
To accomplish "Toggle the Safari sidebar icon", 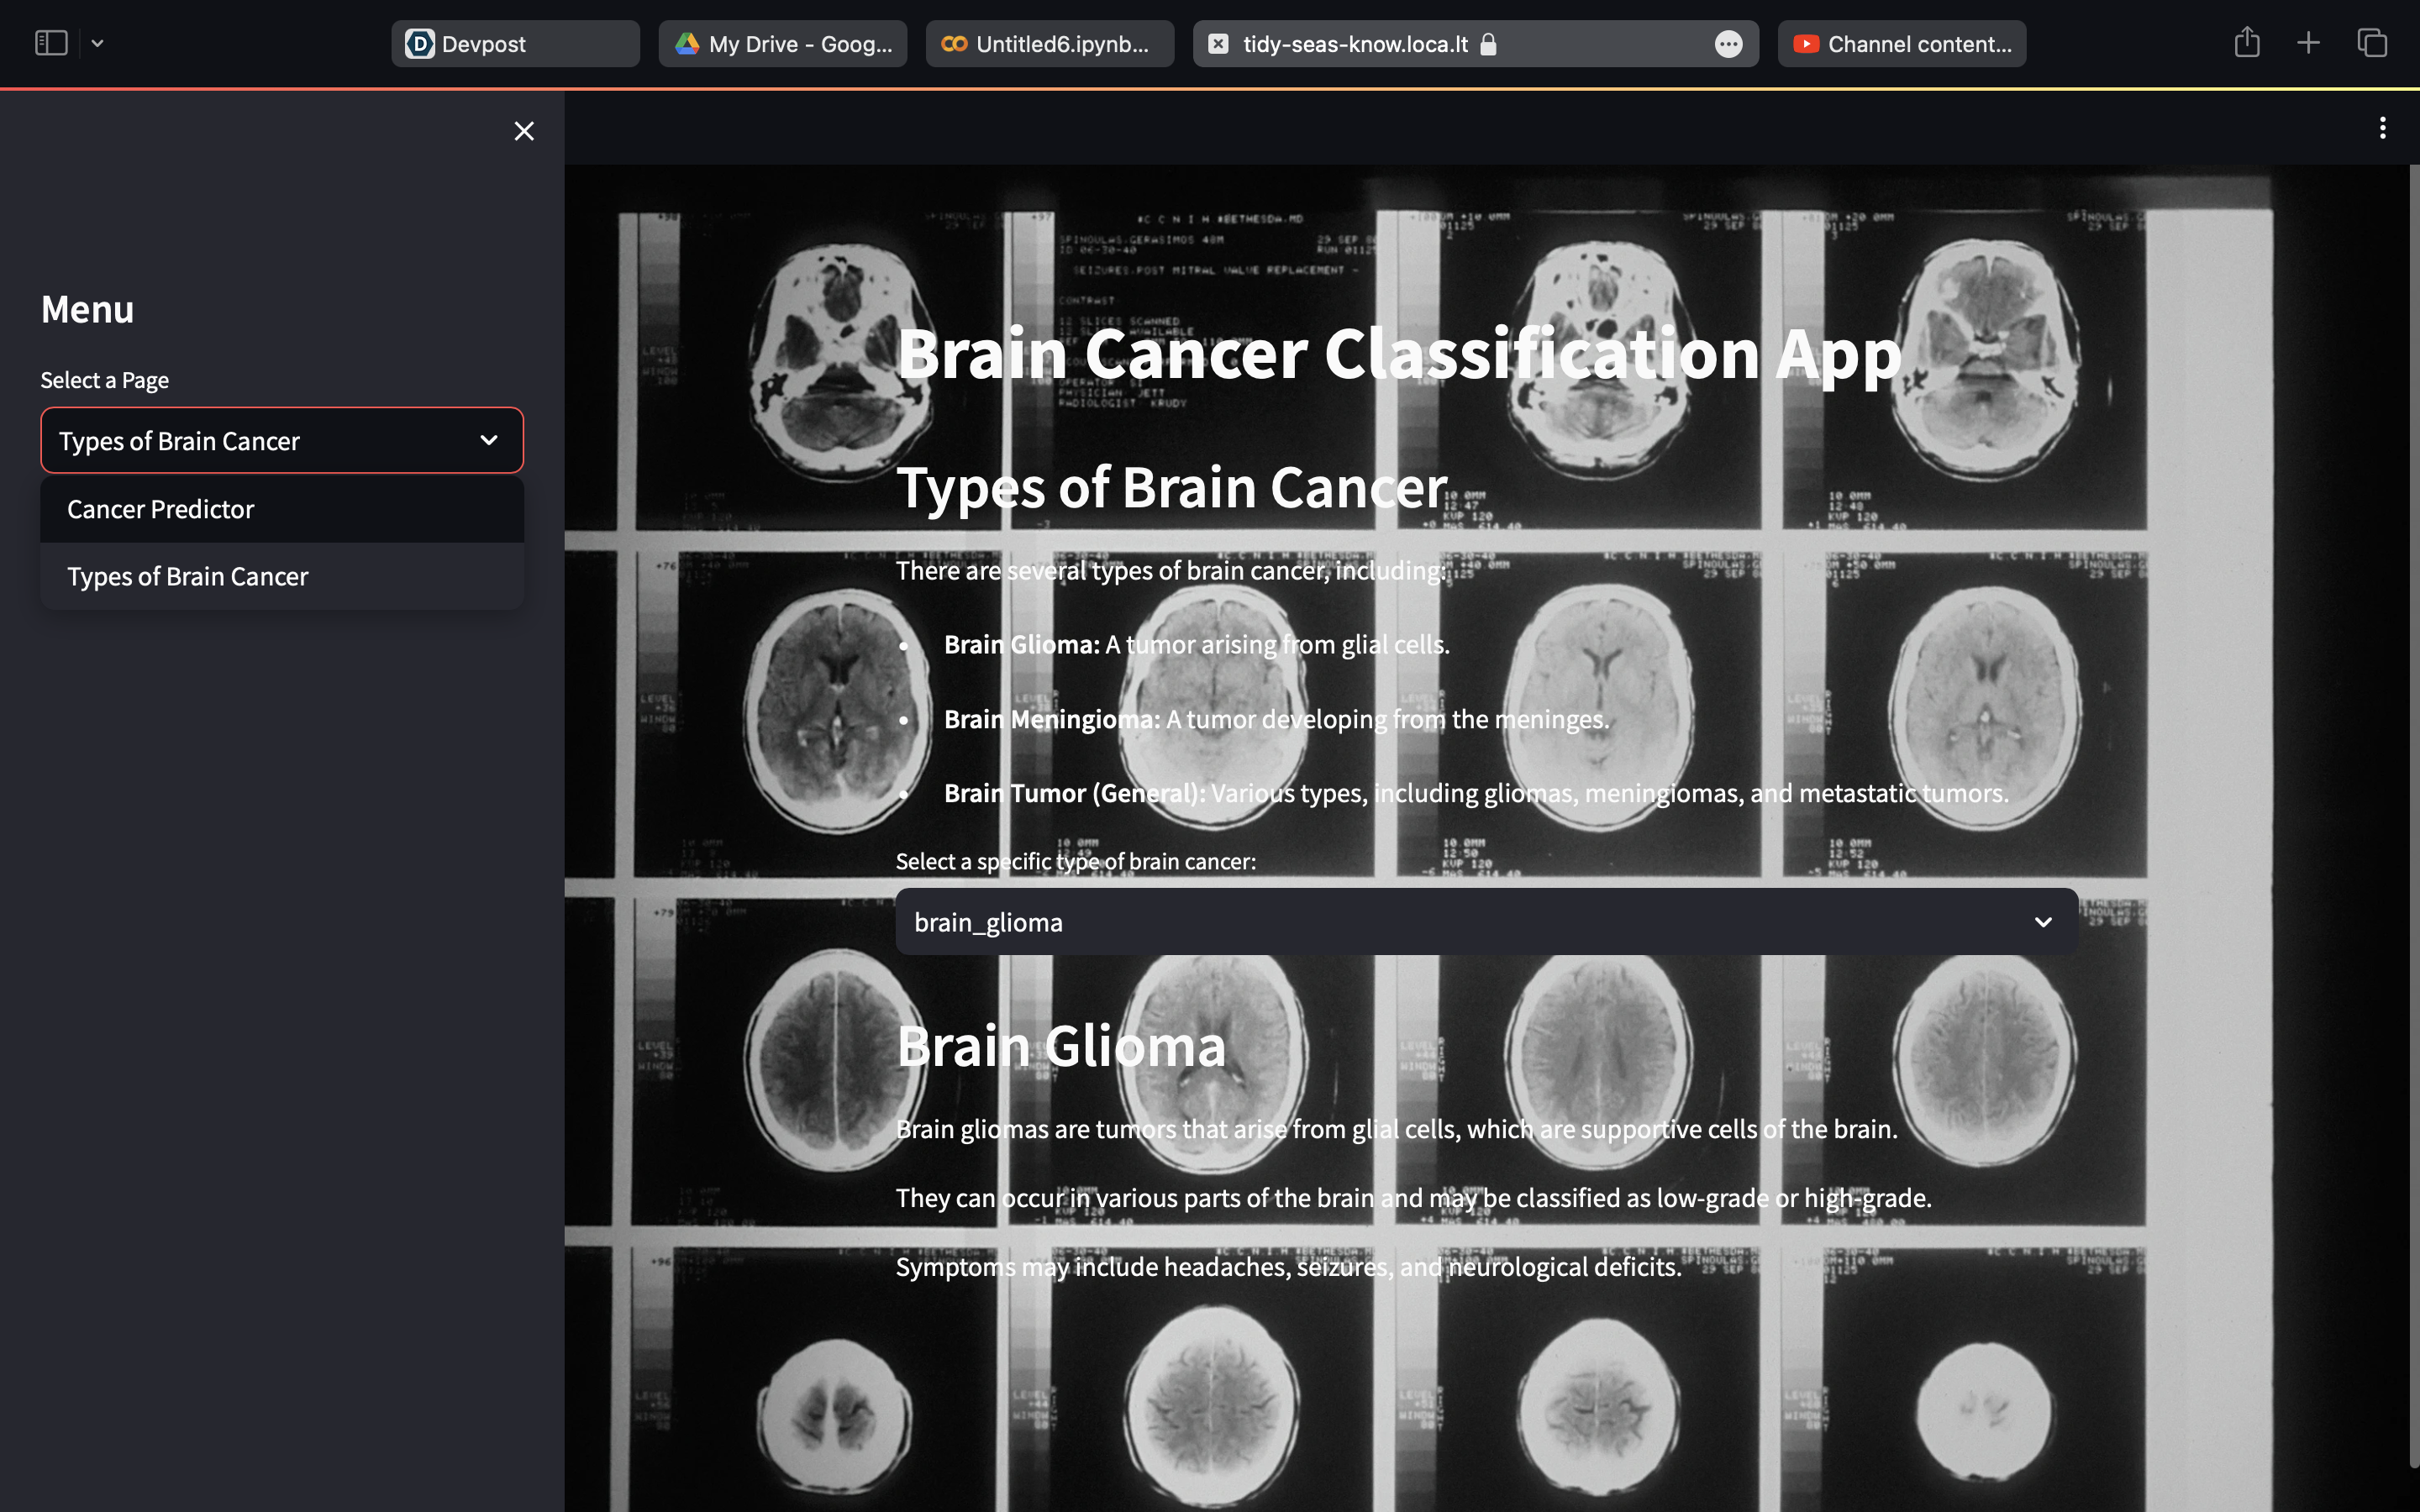I will tap(50, 43).
